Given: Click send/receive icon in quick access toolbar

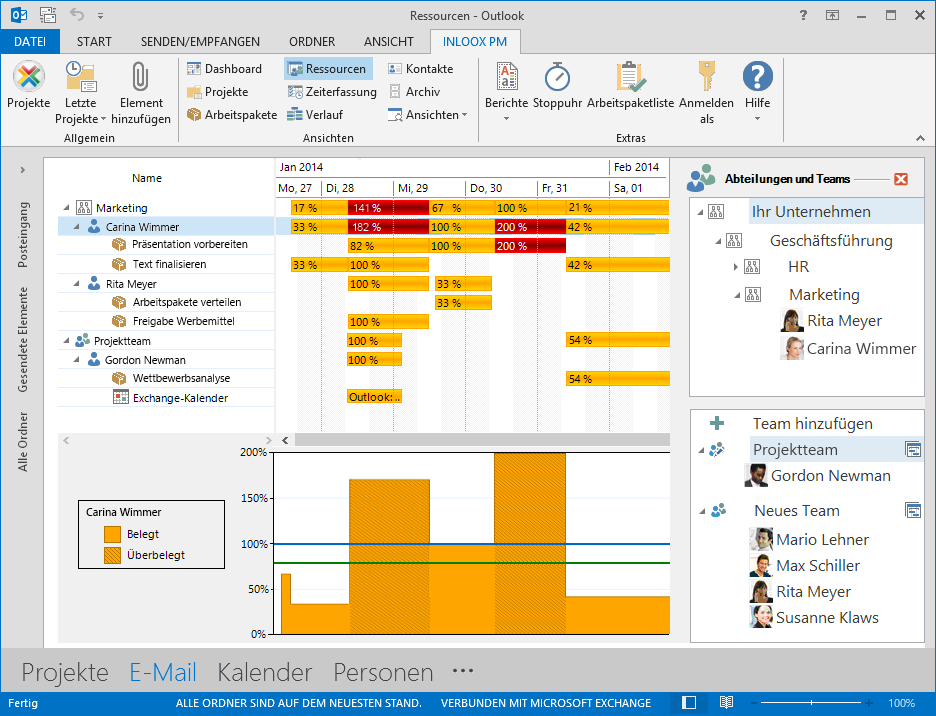Looking at the screenshot, I should coord(48,14).
